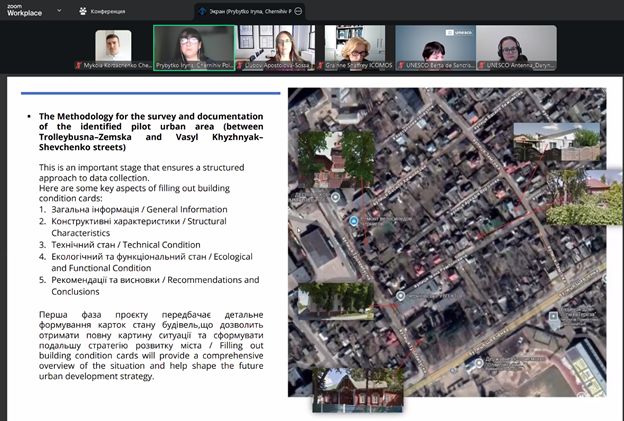The width and height of the screenshot is (624, 421).
Task: Select Lubov Apostolova-Sossa's video tile
Action: [275, 46]
